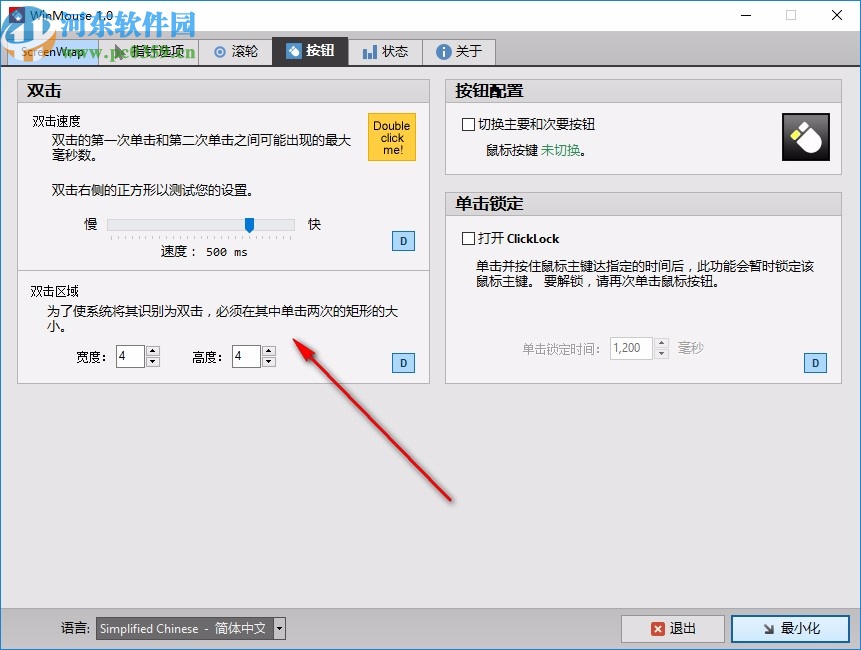Reset double-click area with its D button
This screenshot has width=861, height=650.
[404, 363]
